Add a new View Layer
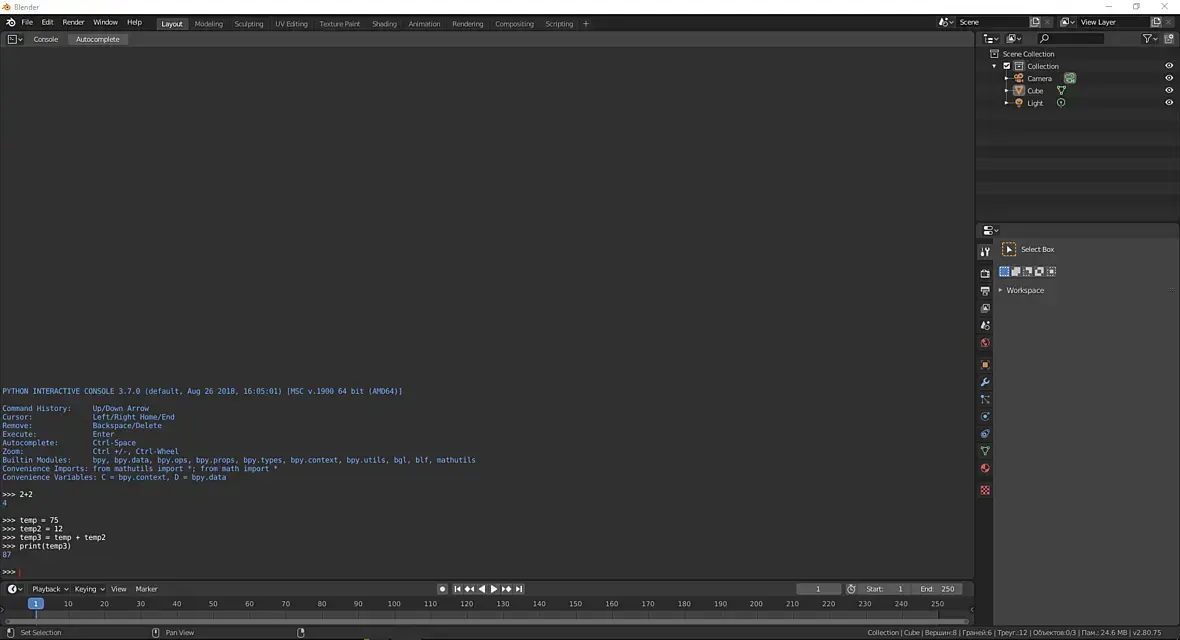This screenshot has width=1180, height=640. pyautogui.click(x=1157, y=23)
